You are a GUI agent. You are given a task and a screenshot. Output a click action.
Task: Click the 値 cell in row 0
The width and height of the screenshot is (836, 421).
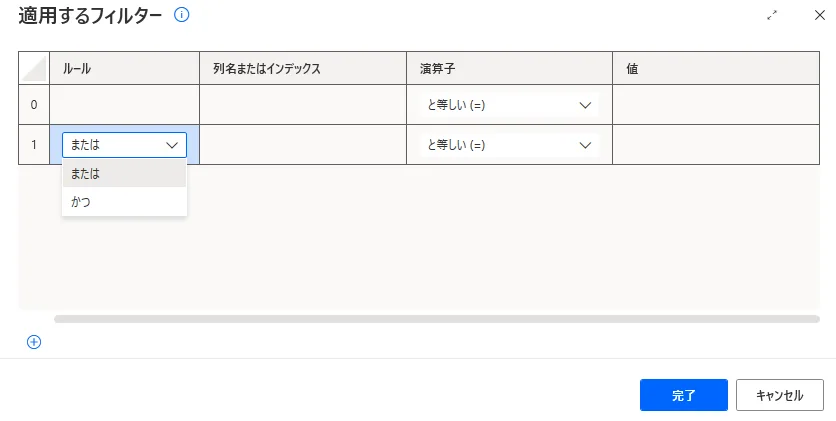click(715, 105)
